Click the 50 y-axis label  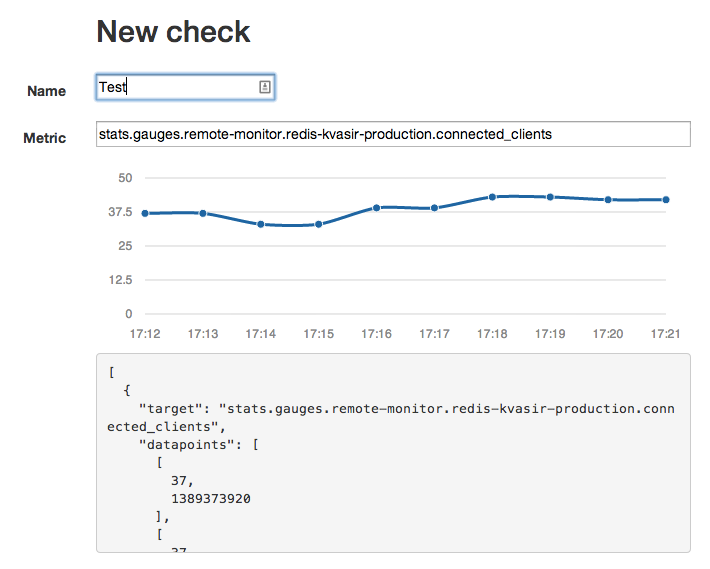pyautogui.click(x=125, y=178)
